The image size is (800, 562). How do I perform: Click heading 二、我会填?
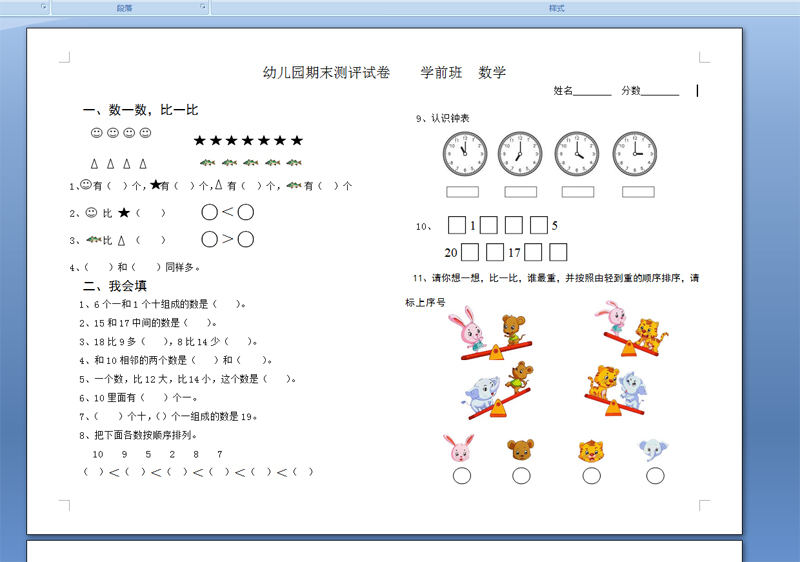(115, 286)
